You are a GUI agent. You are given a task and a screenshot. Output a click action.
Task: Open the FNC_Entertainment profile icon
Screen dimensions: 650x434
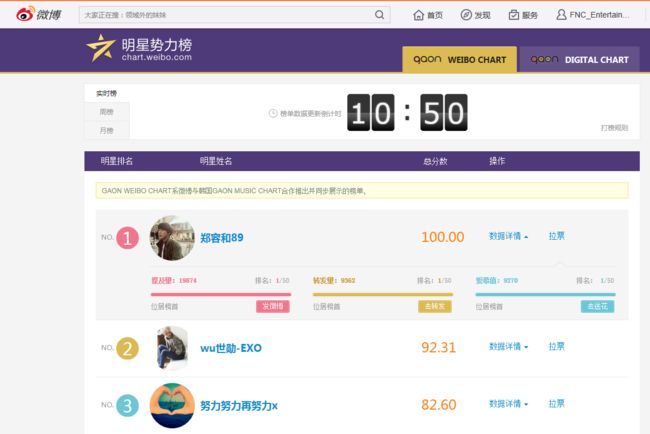coord(561,15)
